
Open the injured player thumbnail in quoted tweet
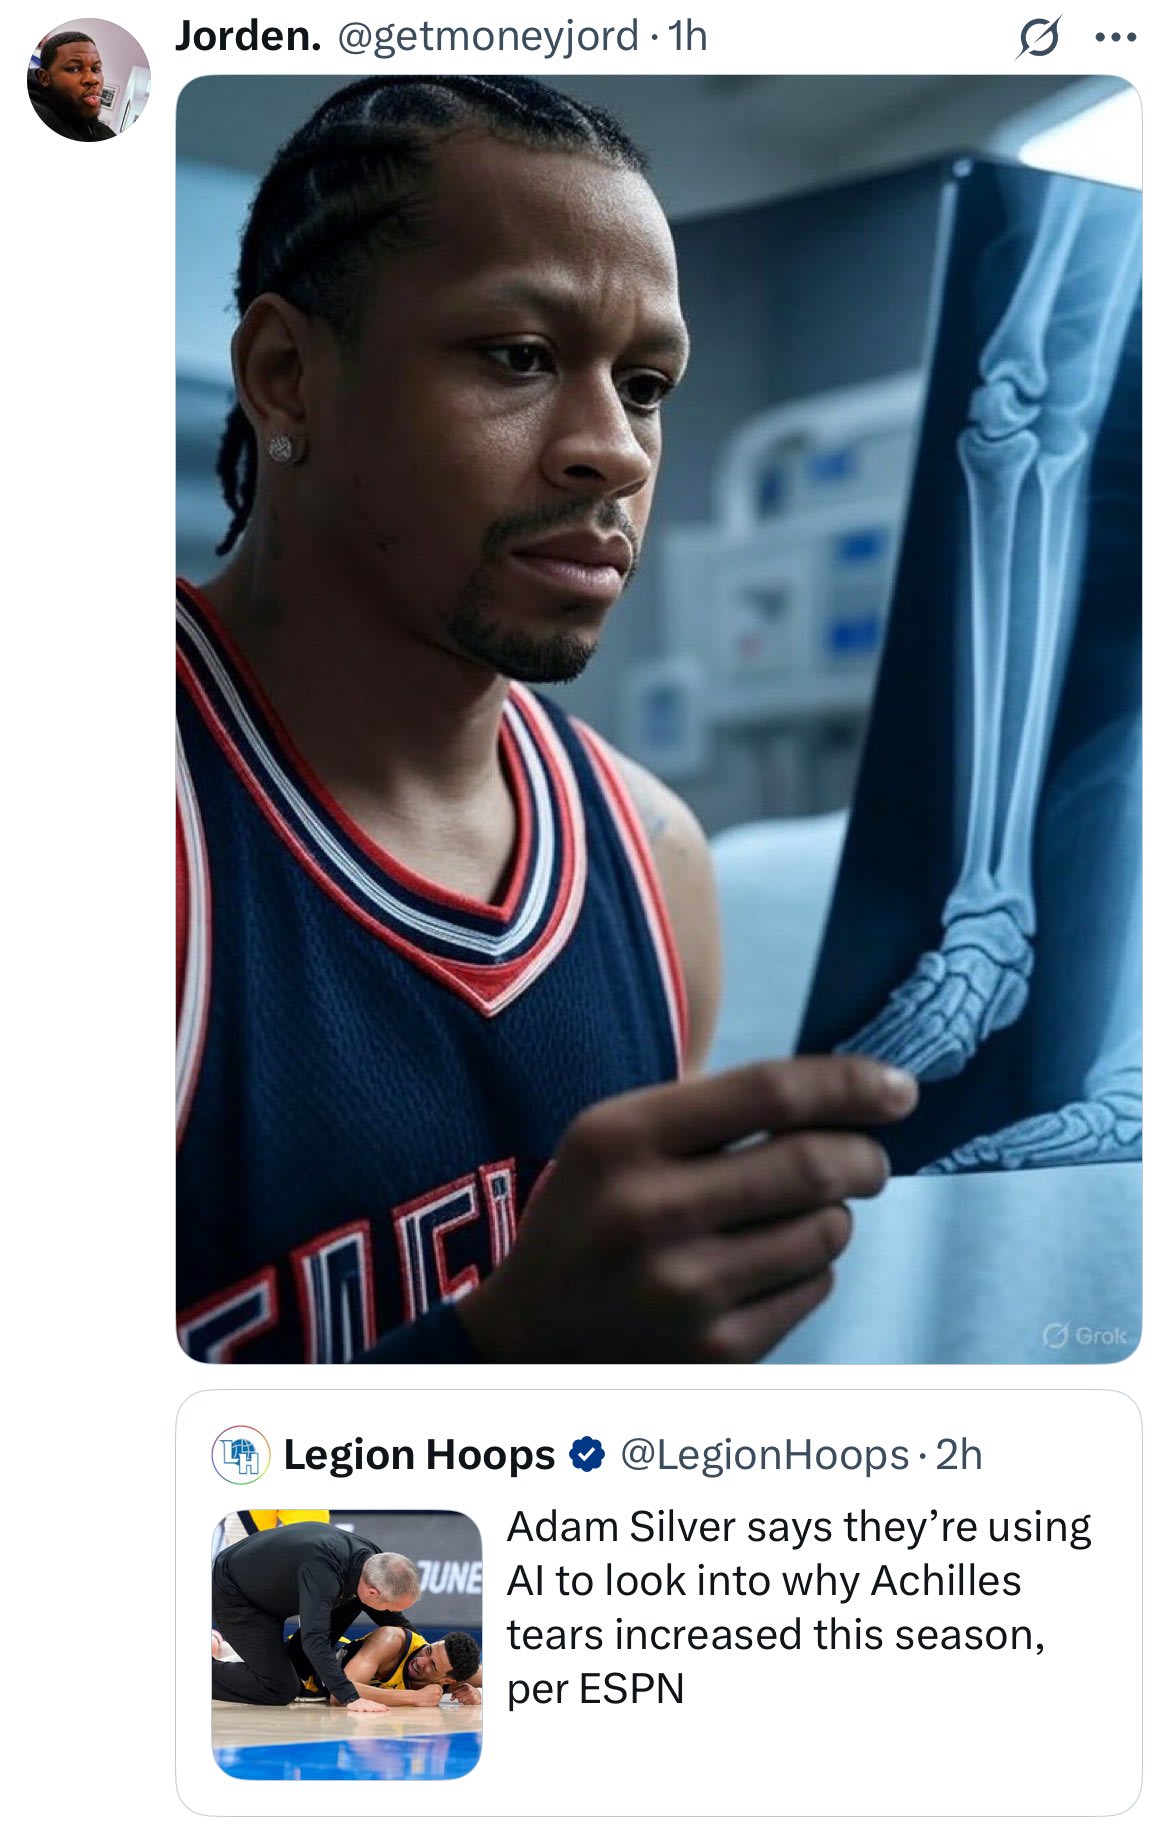click(347, 1644)
